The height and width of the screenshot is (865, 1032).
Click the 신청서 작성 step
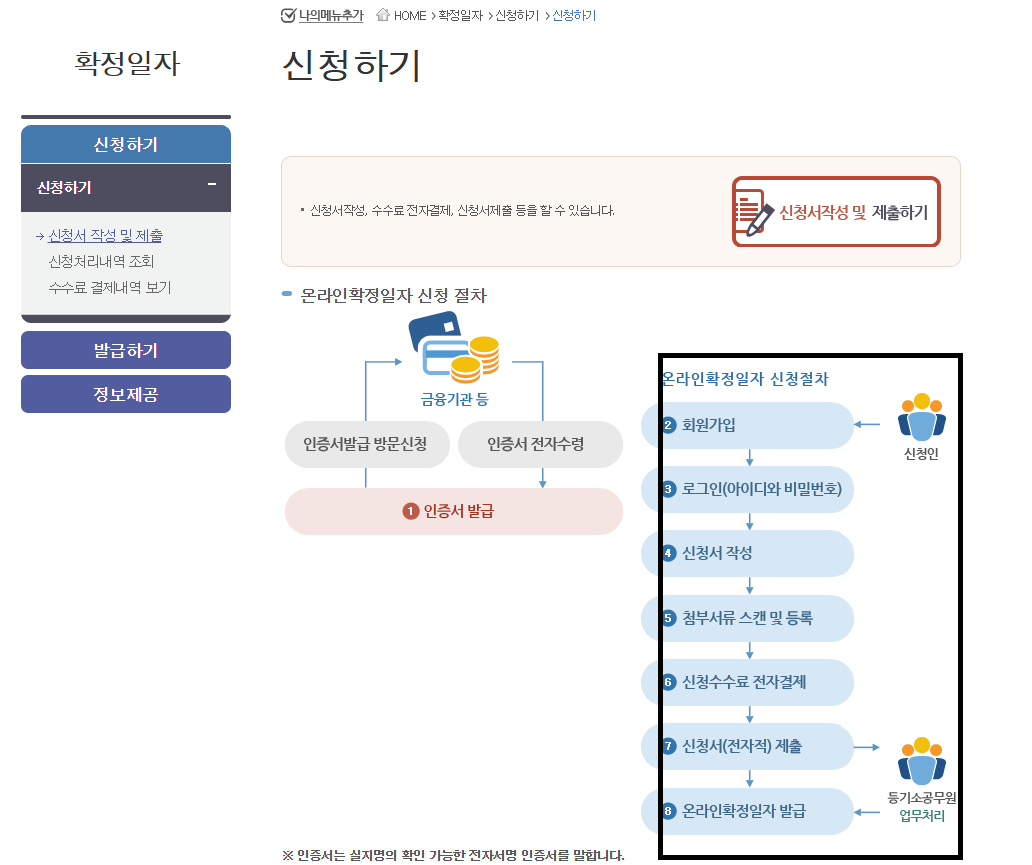[x=747, y=553]
